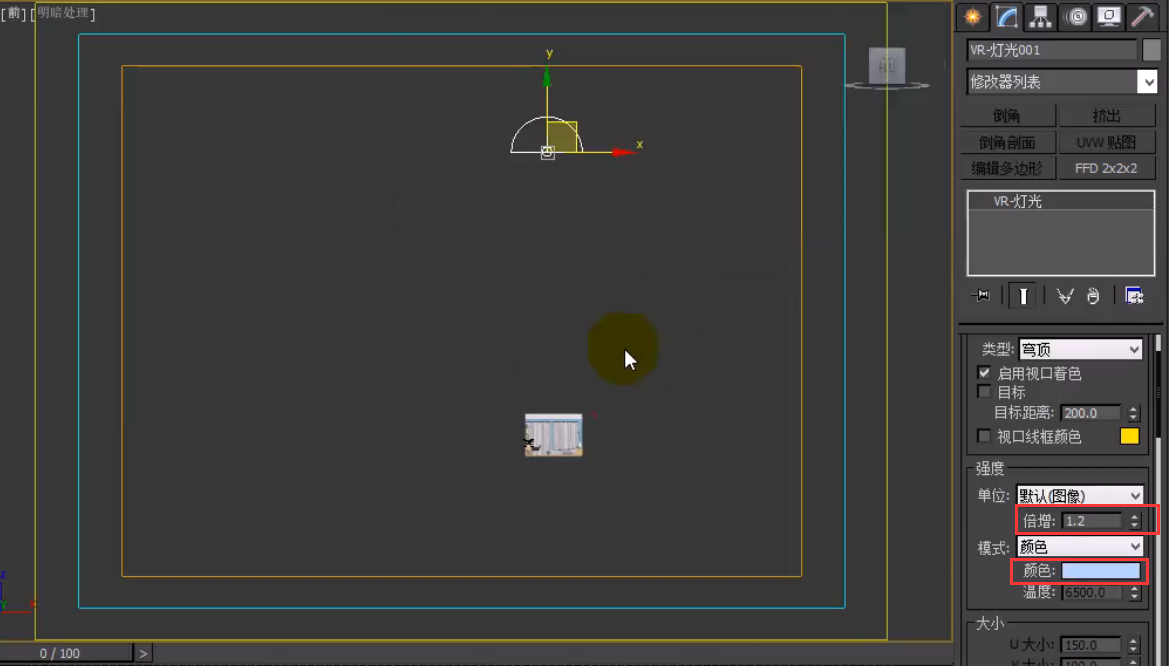Open the light blue 颜色 swatch
This screenshot has width=1169, height=666.
pos(1100,571)
